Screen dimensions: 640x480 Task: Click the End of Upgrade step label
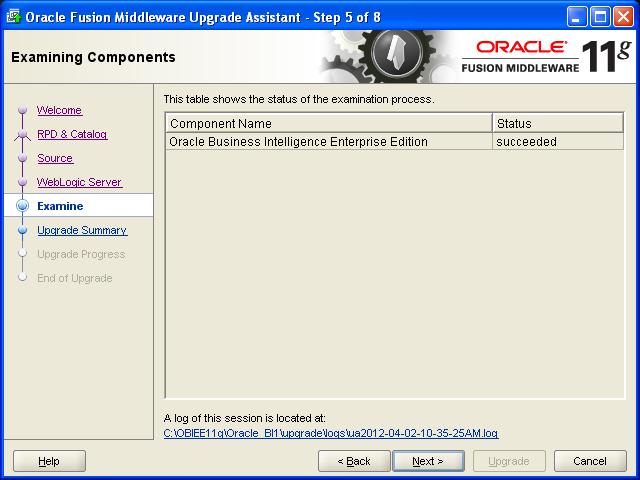75,278
